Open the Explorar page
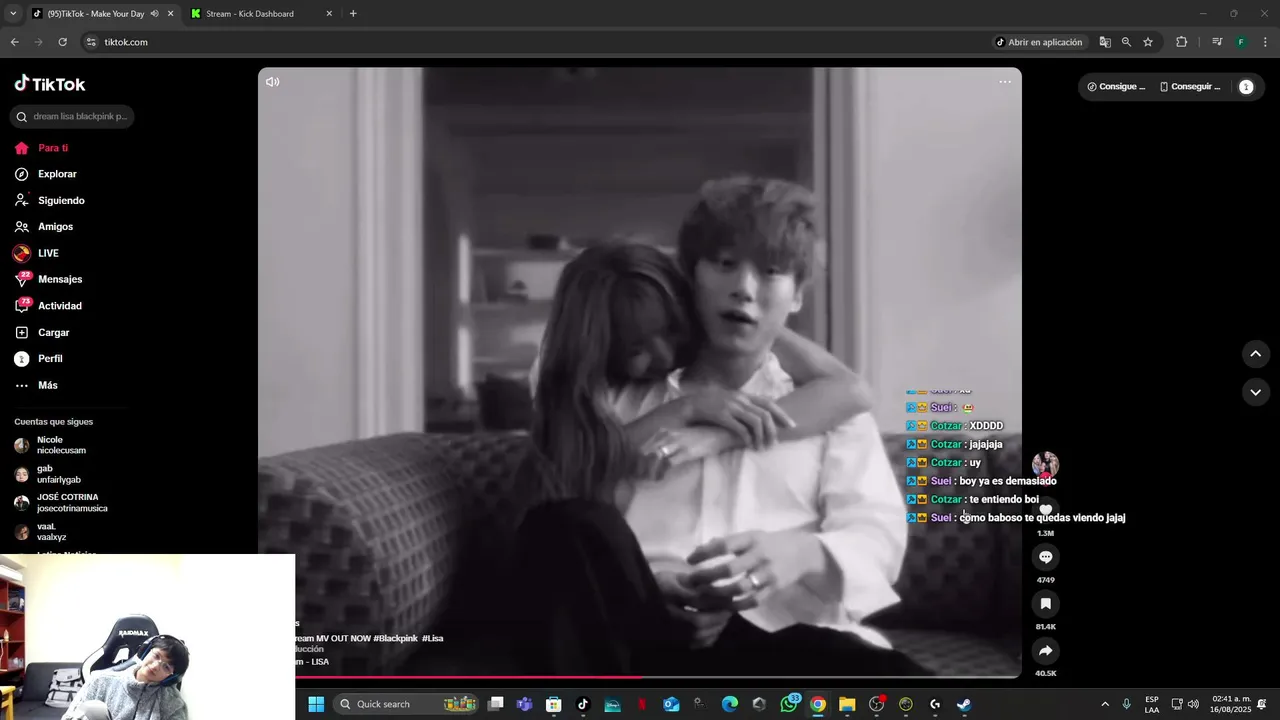The height and width of the screenshot is (720, 1280). 45,174
